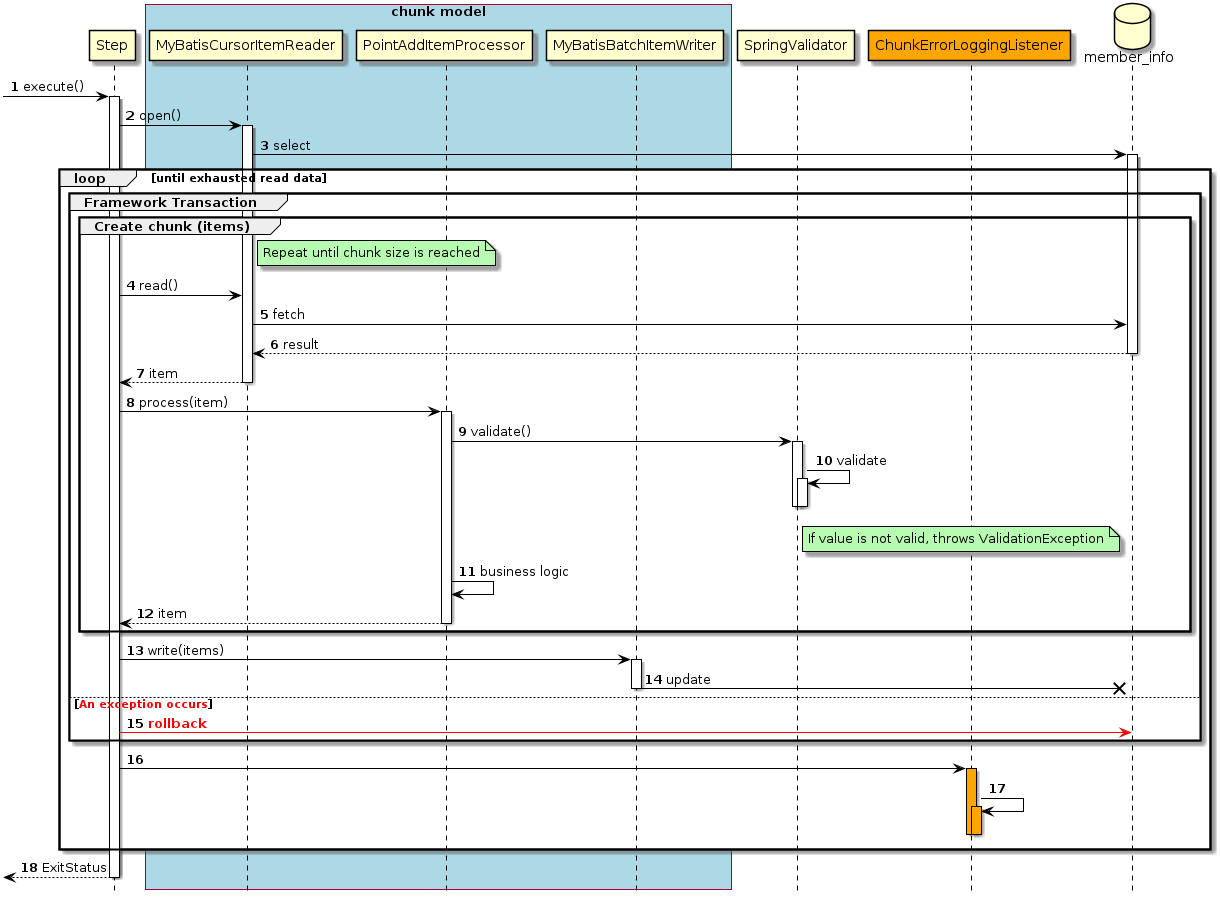The height and width of the screenshot is (906, 1220).
Task: Click the chunk model title bar
Action: (438, 12)
